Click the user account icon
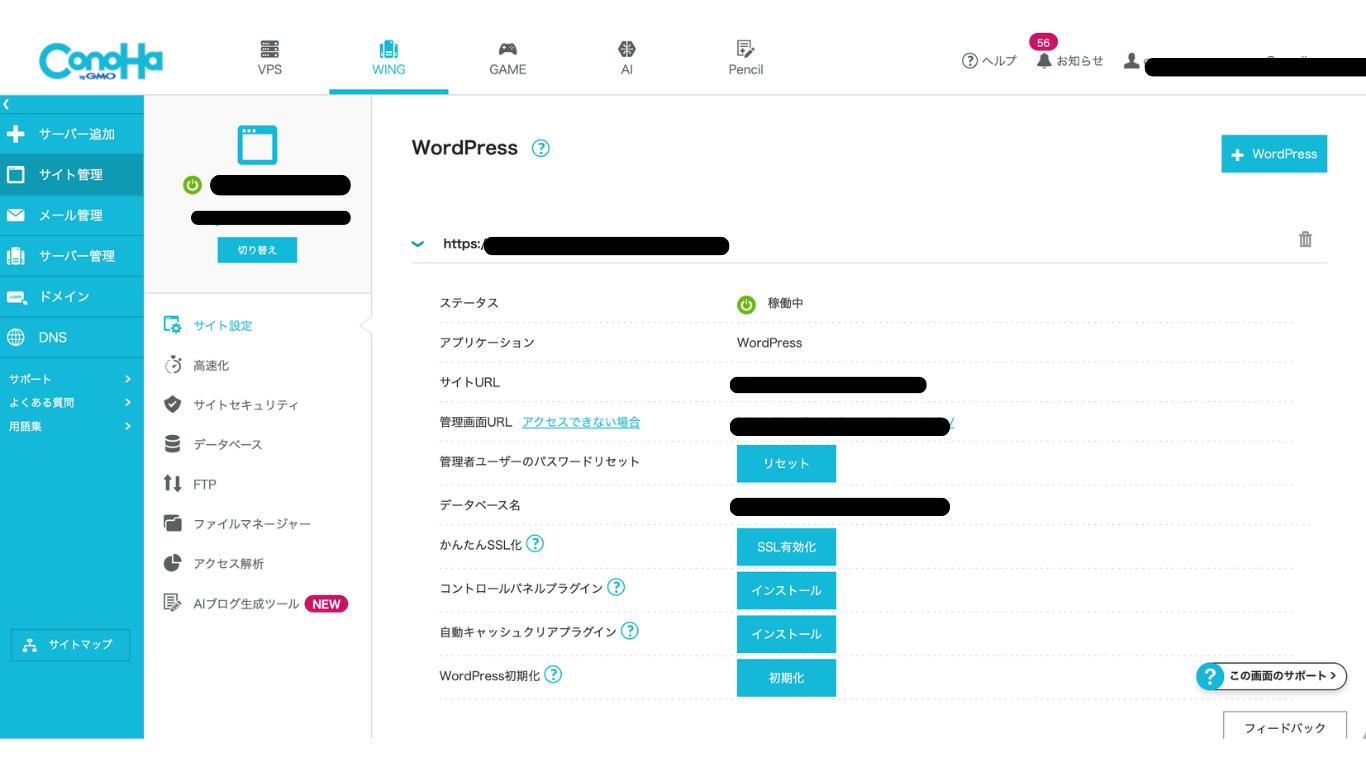1366x768 pixels. click(x=1131, y=61)
